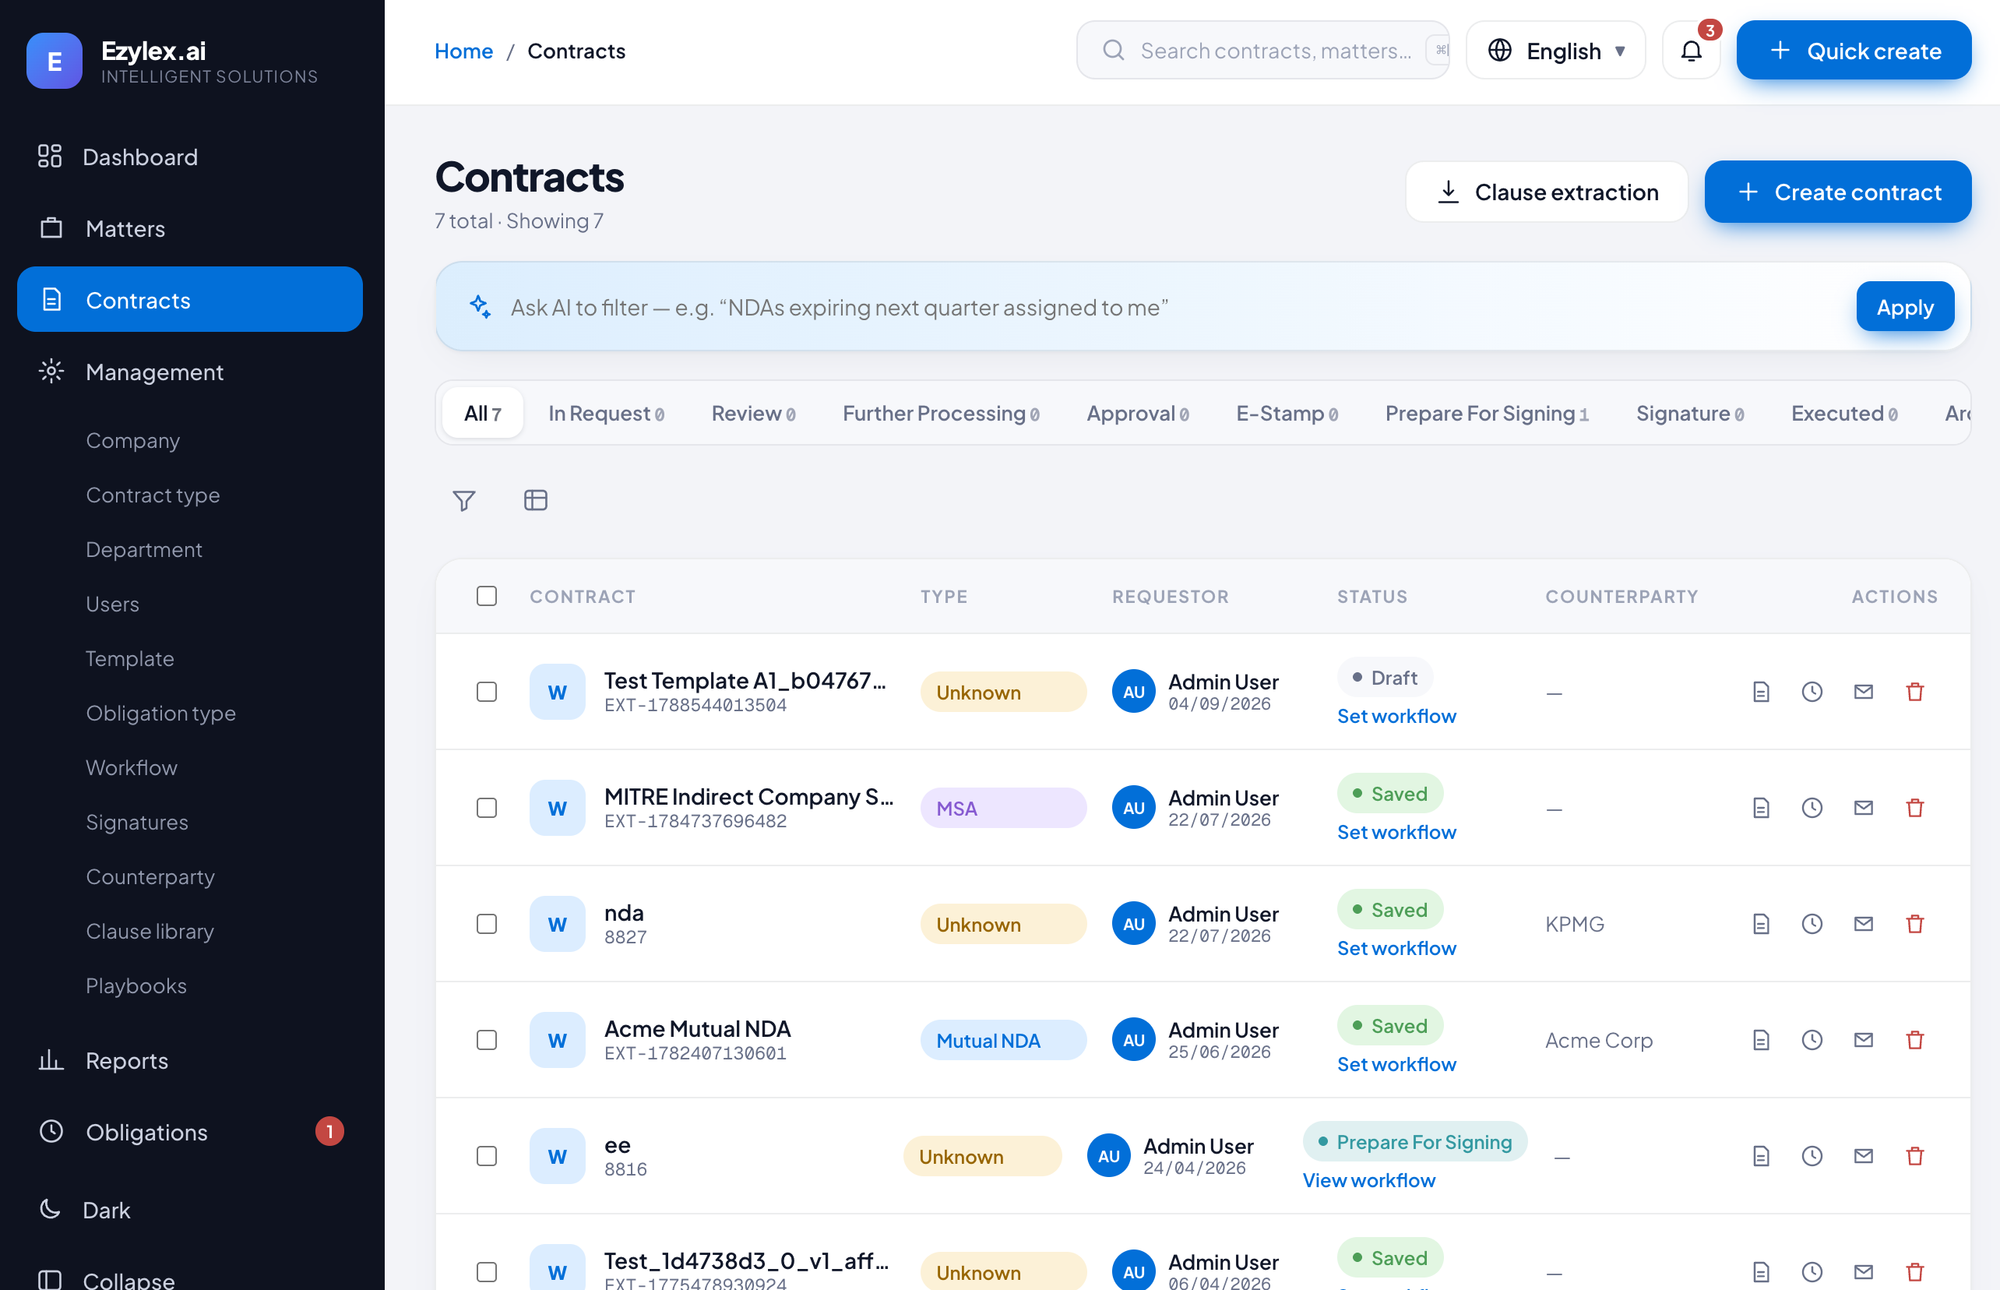Email the Test Template A1 contract
This screenshot has height=1290, width=2000.
(x=1863, y=692)
